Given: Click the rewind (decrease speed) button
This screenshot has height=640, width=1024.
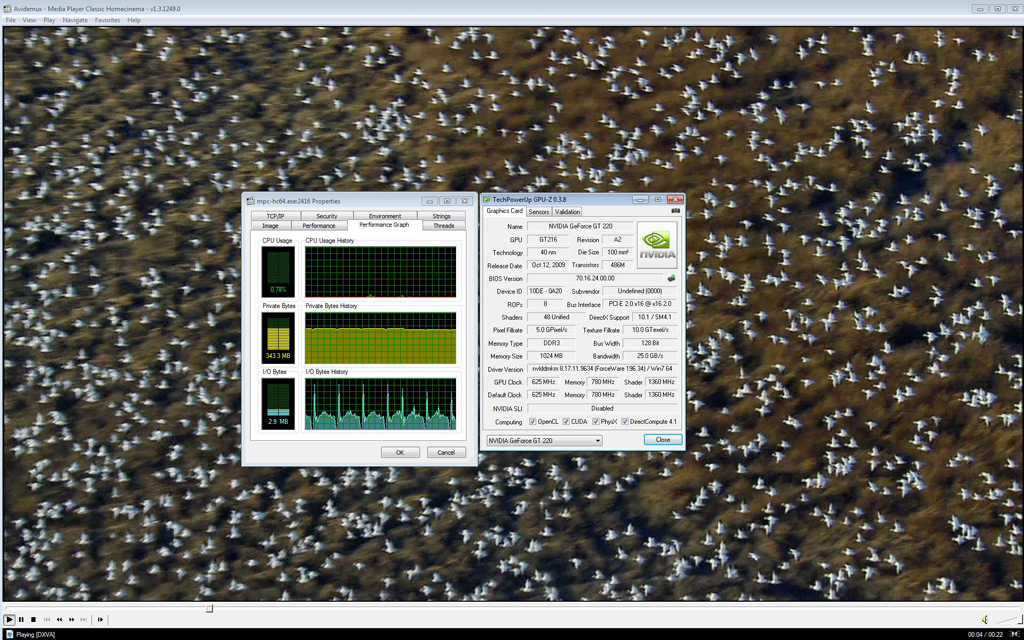Looking at the screenshot, I should 59,620.
